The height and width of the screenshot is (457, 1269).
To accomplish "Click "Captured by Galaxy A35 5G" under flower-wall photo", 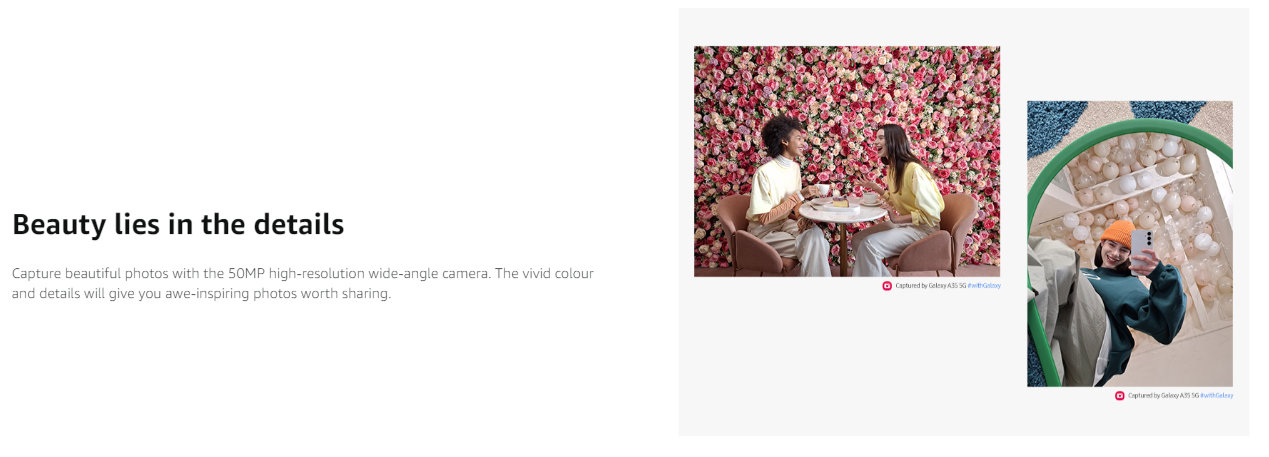I will click(x=930, y=286).
